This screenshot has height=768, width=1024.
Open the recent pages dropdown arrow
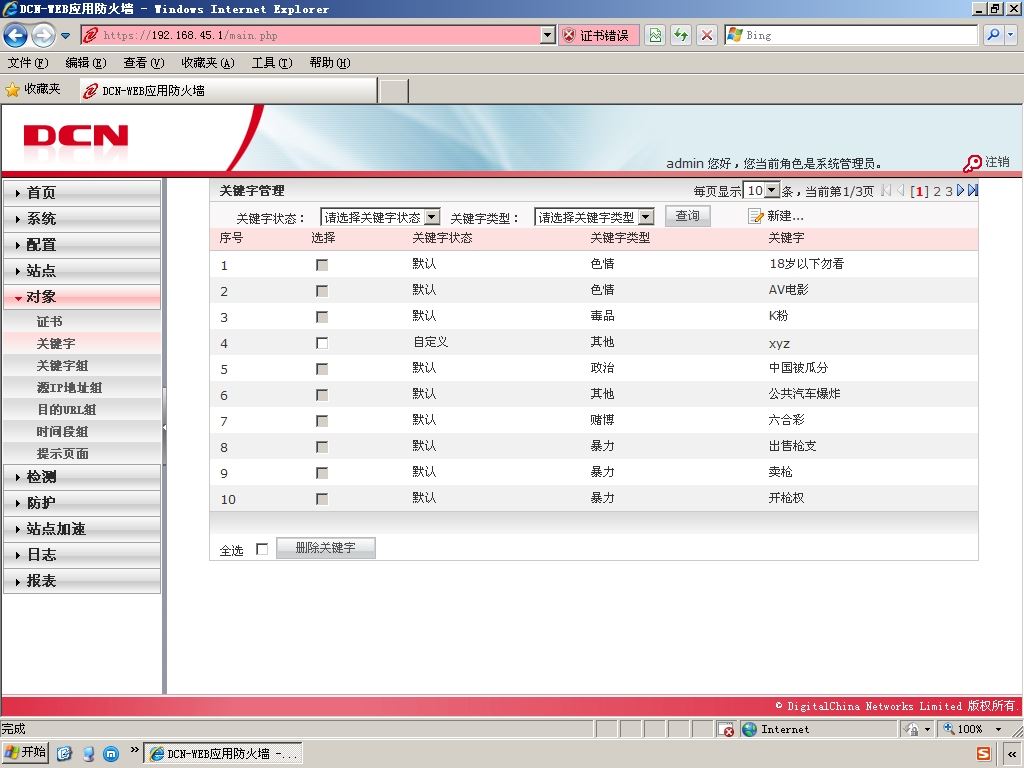tap(65, 36)
